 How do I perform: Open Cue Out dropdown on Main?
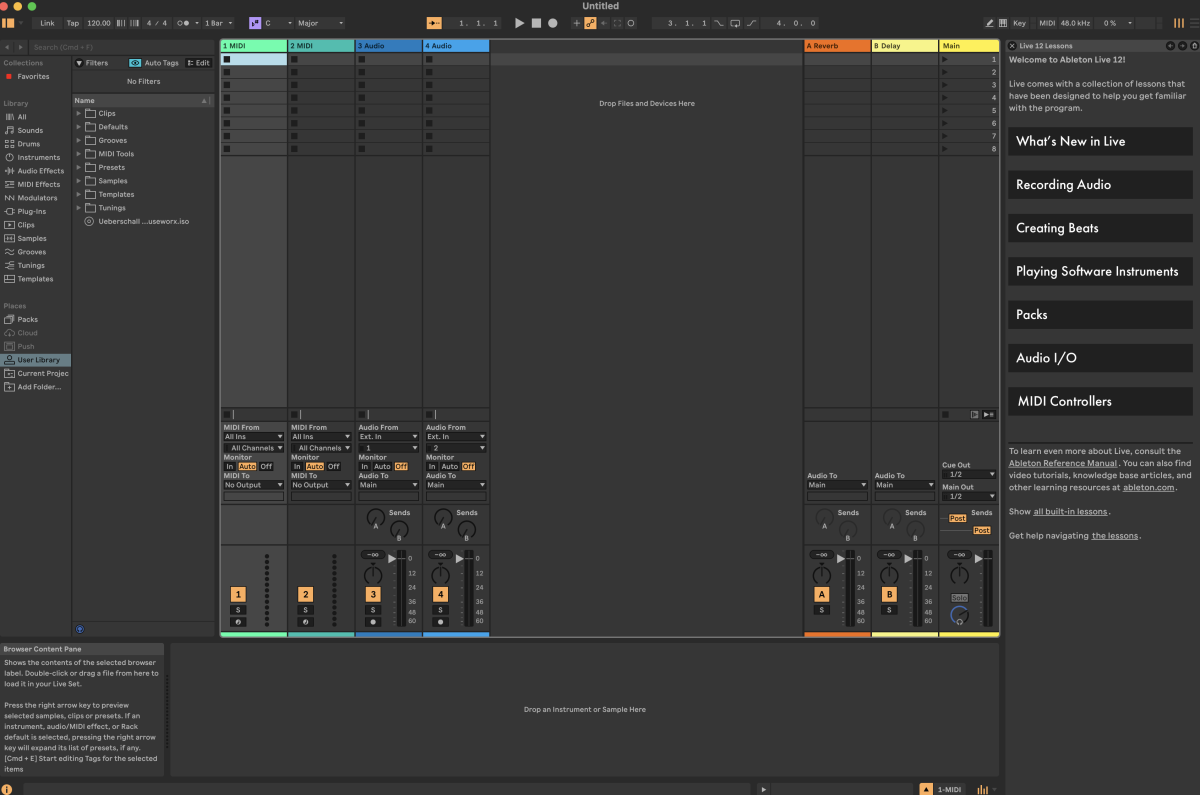[x=969, y=475]
